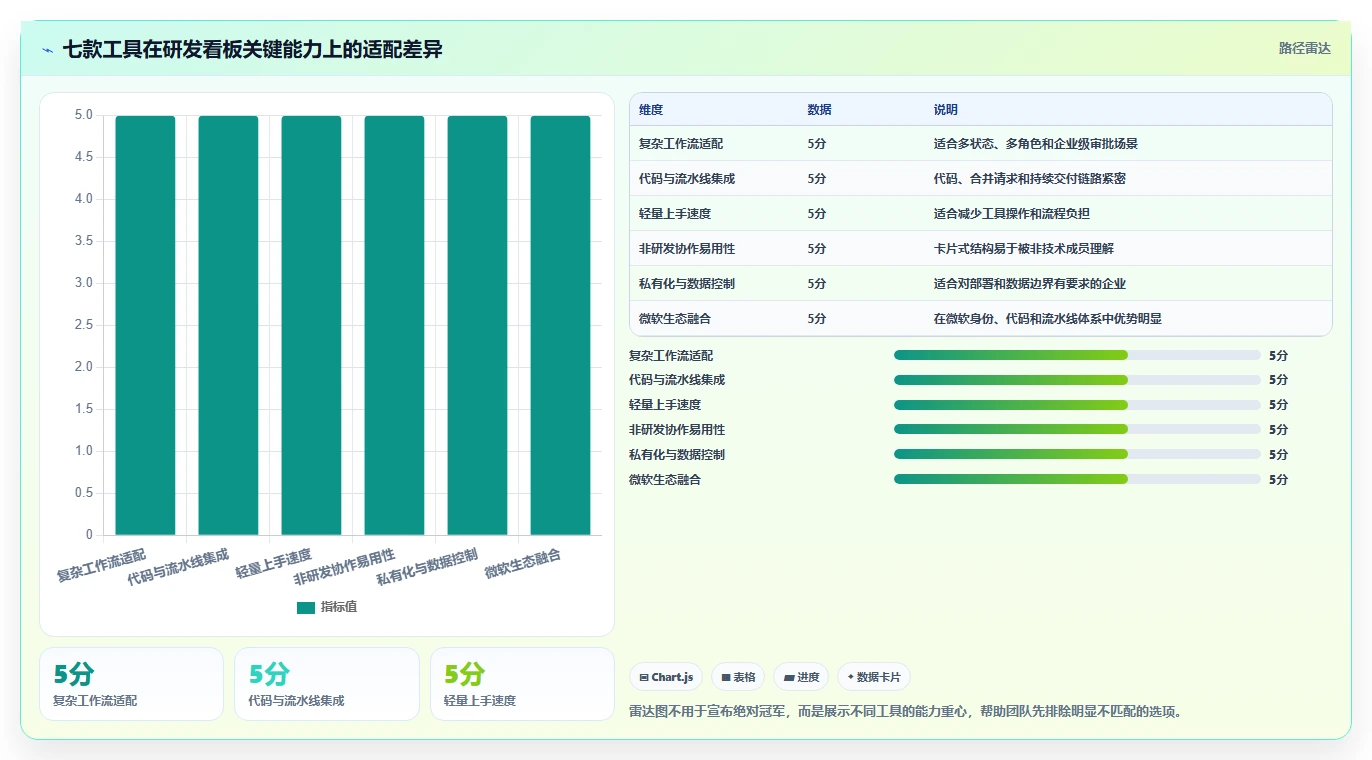Click the 微软生态融合 progress bar
The height and width of the screenshot is (760, 1372).
pyautogui.click(x=1077, y=479)
